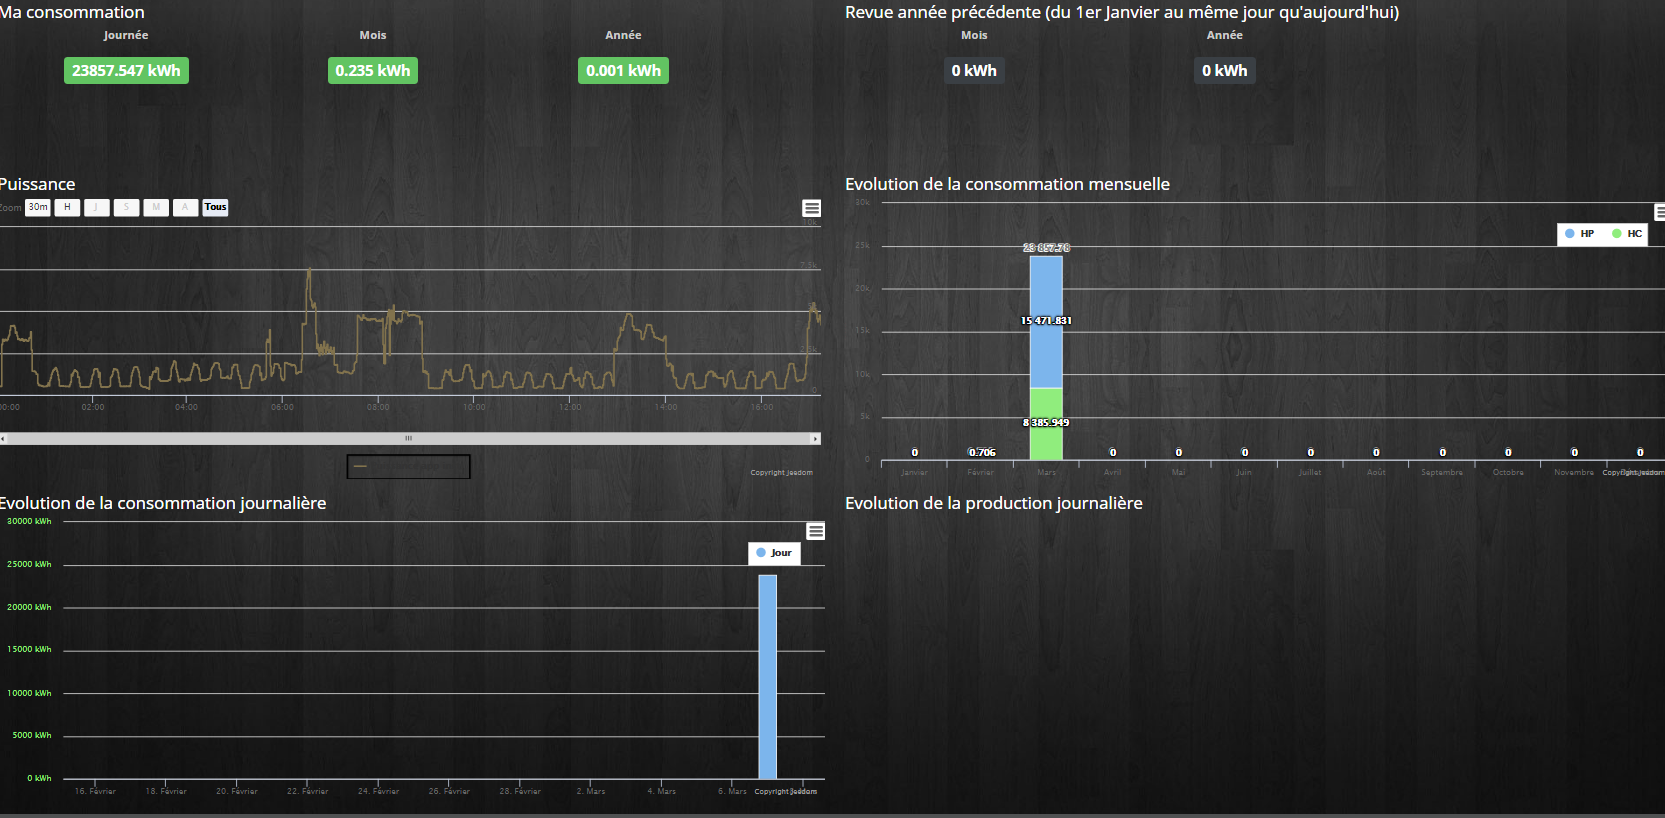Click the Evolution de la production journalière heading
Image resolution: width=1665 pixels, height=818 pixels.
(x=994, y=503)
